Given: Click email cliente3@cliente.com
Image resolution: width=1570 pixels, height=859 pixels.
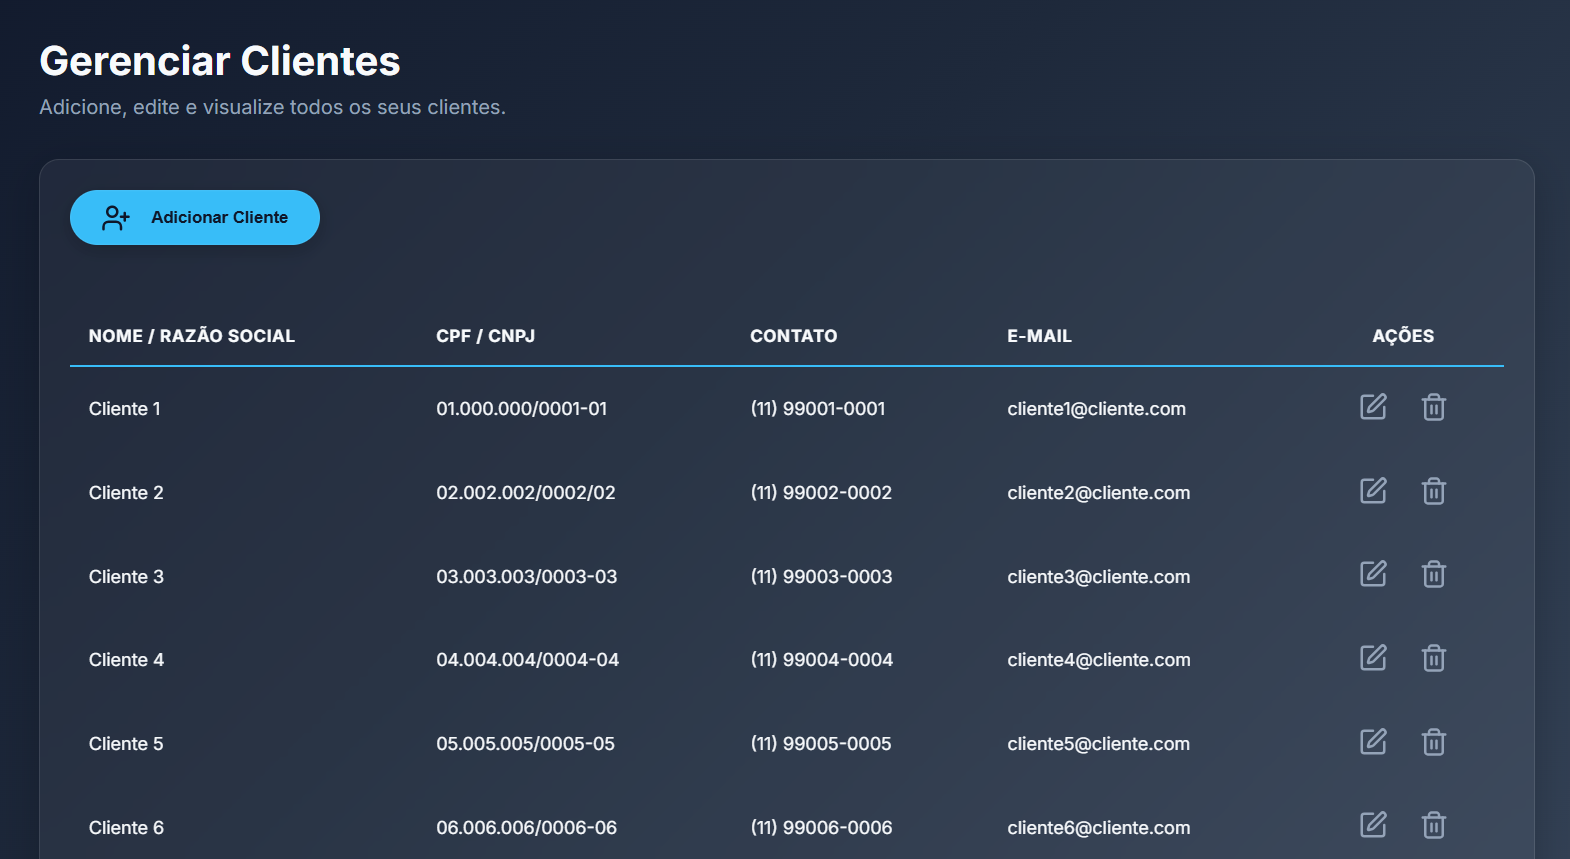Looking at the screenshot, I should 1099,577.
